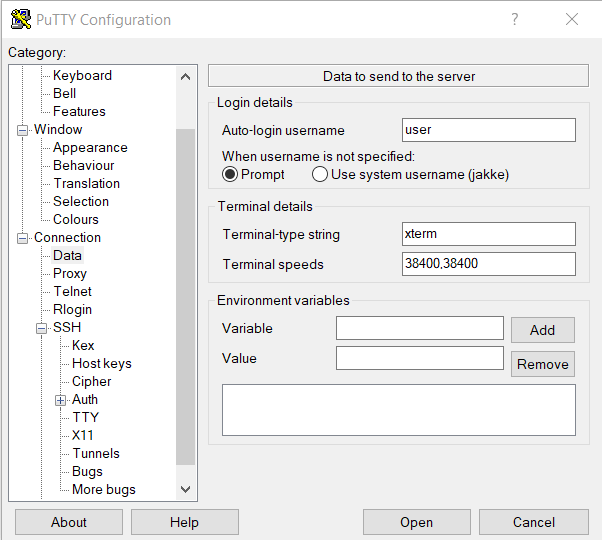Focus the Auto-login username field
The image size is (602, 540).
[488, 130]
